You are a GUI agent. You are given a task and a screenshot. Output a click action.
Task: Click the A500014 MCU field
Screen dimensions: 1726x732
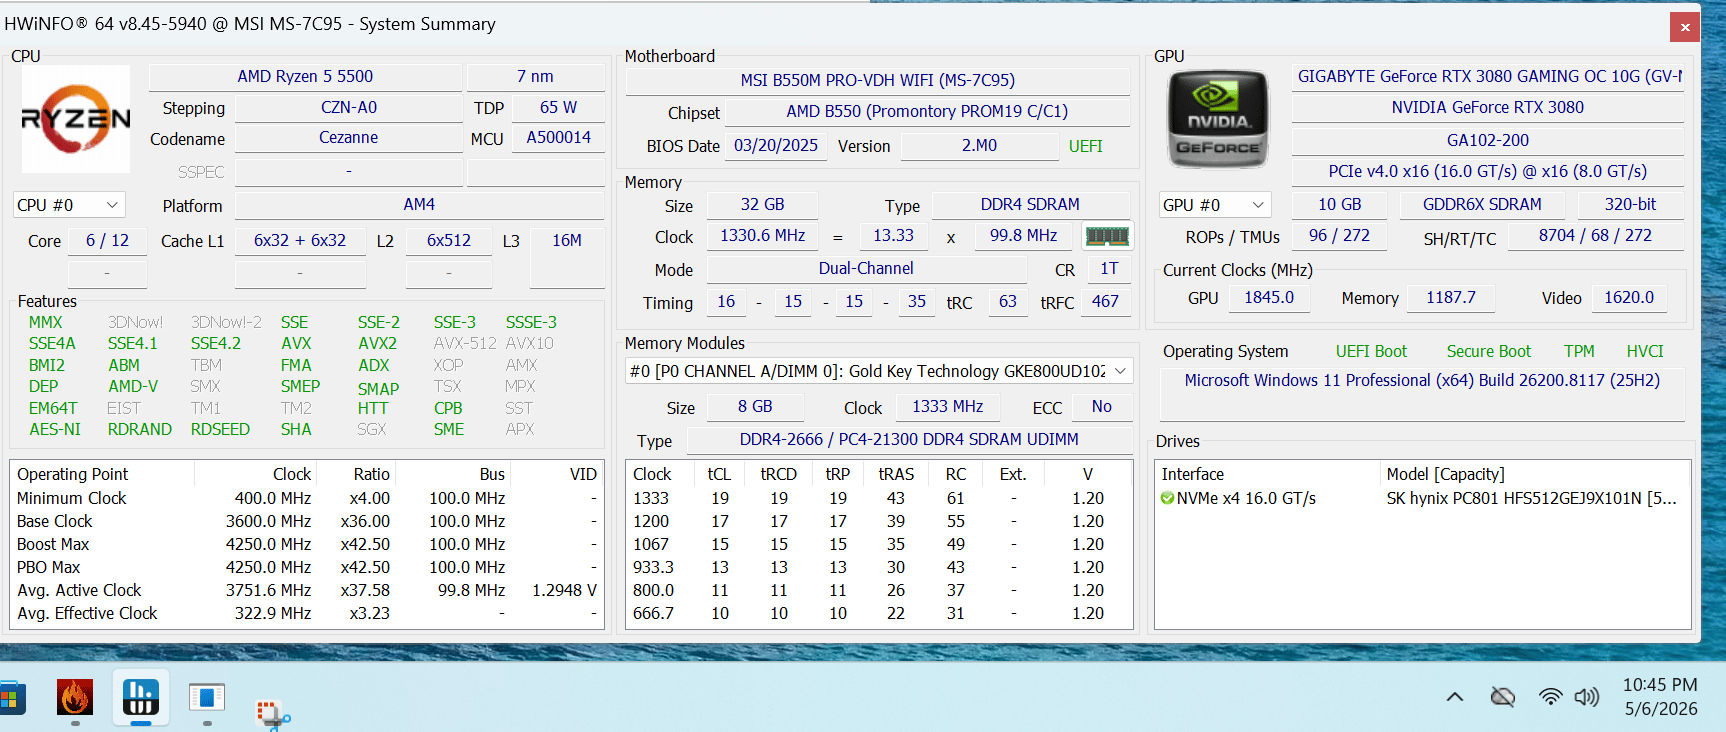pyautogui.click(x=558, y=138)
